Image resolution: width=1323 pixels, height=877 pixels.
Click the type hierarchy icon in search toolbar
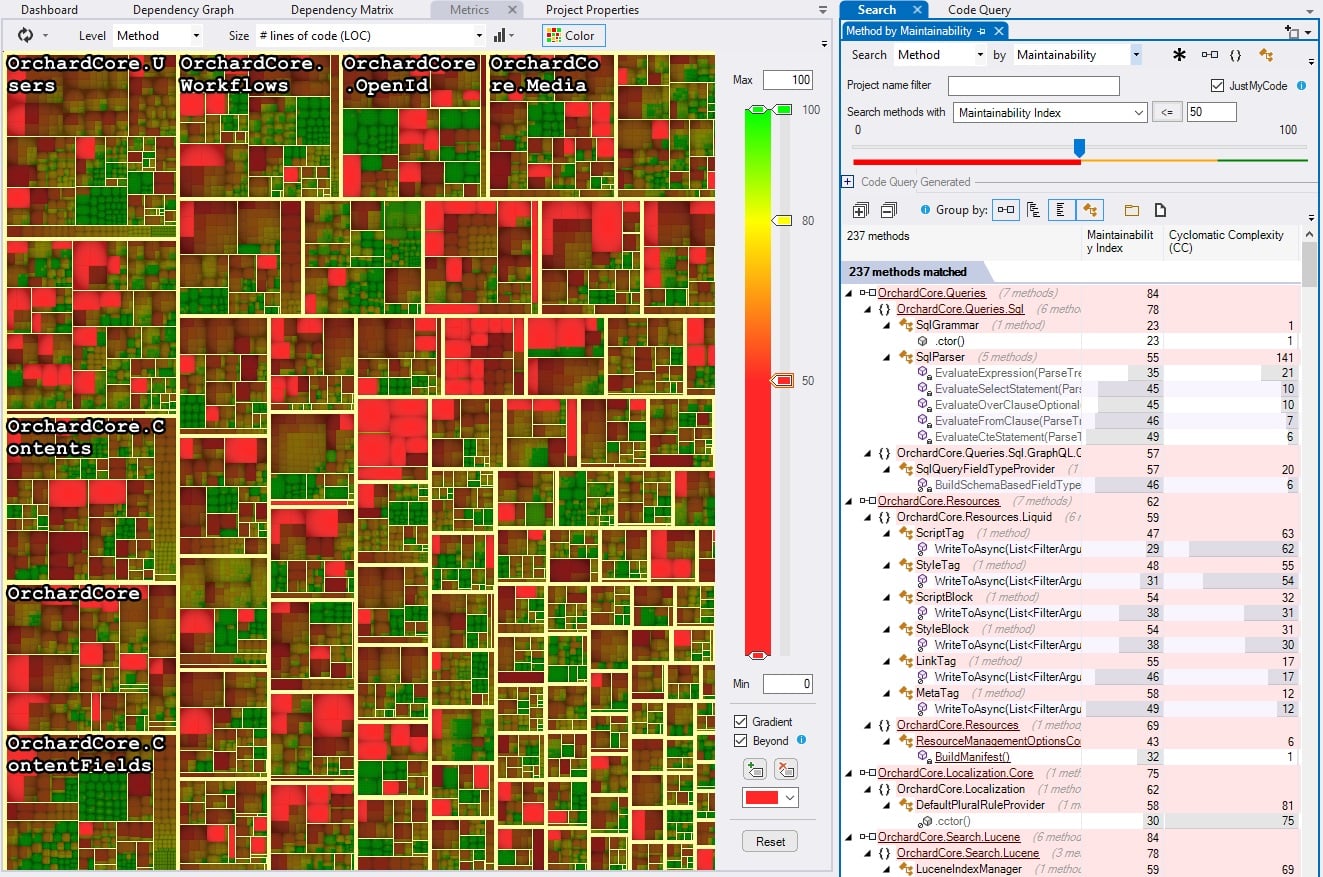[x=1266, y=55]
